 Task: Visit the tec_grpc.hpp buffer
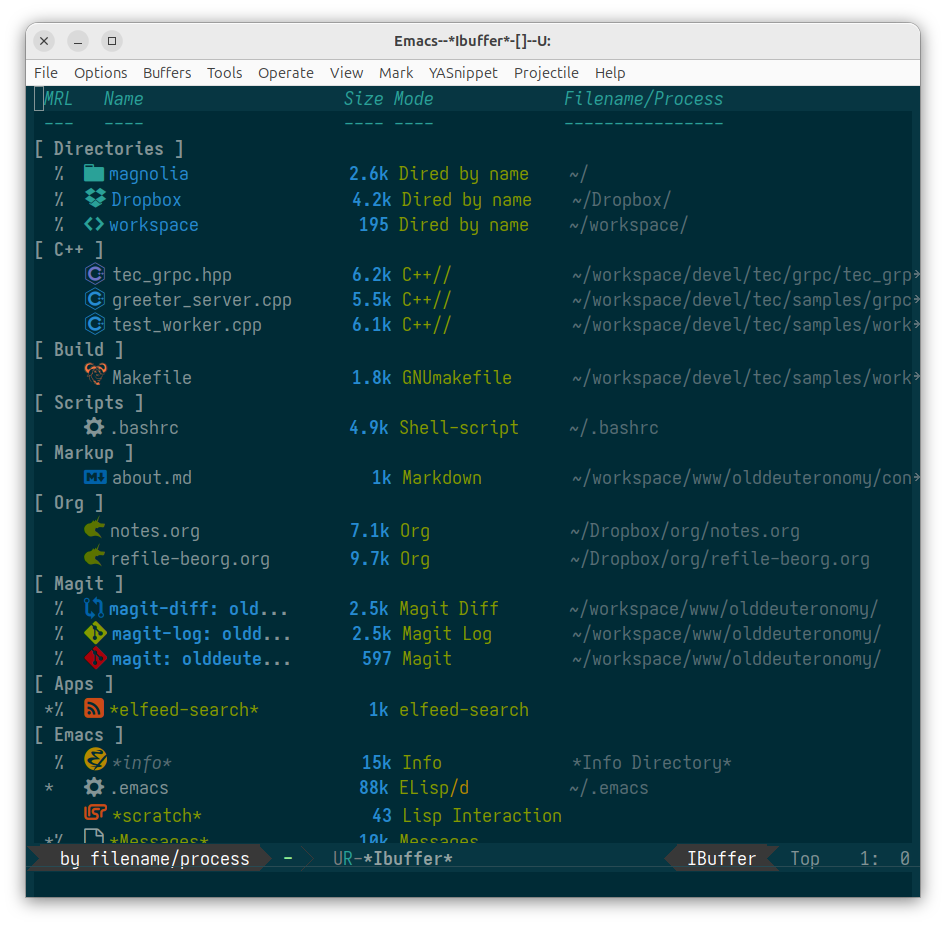[173, 275]
